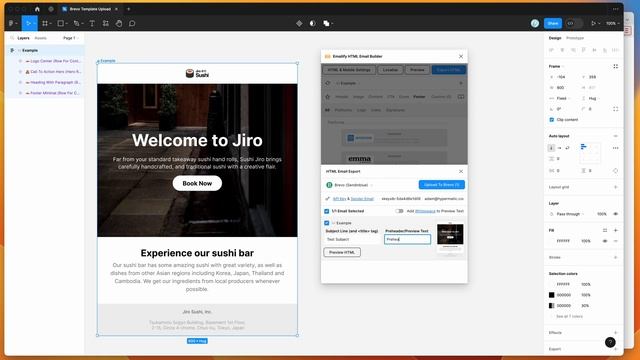Viewport: 640px width, 360px height.
Task: Select vertical auto layout direction
Action: [551, 148]
